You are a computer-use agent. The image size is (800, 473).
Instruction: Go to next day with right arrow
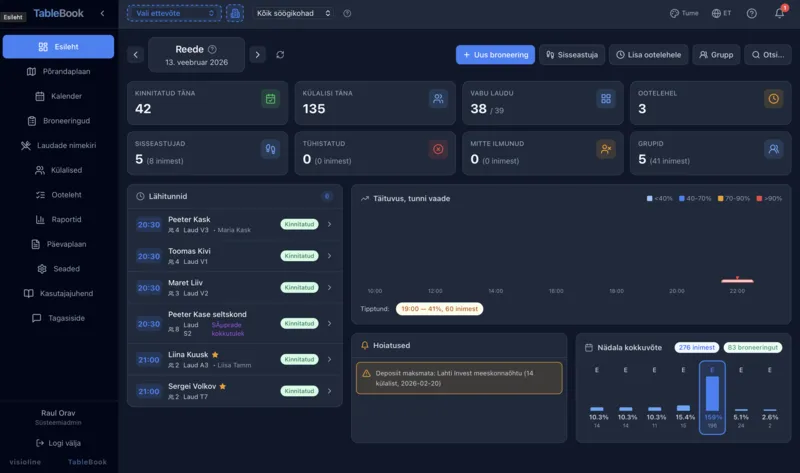click(257, 54)
